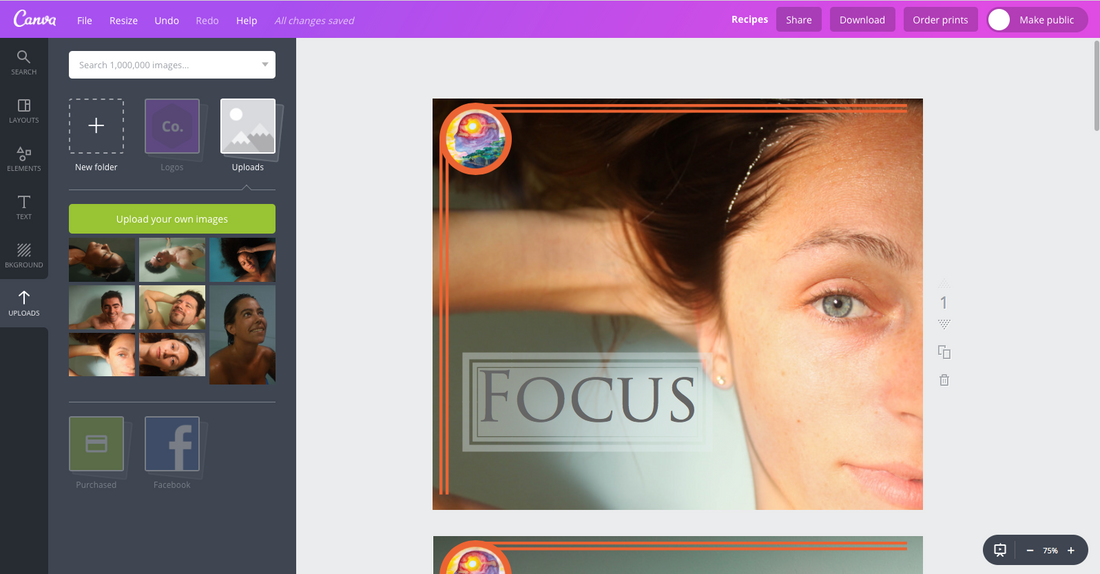
Task: Select the woman's face close-up thumbnail
Action: coord(102,354)
